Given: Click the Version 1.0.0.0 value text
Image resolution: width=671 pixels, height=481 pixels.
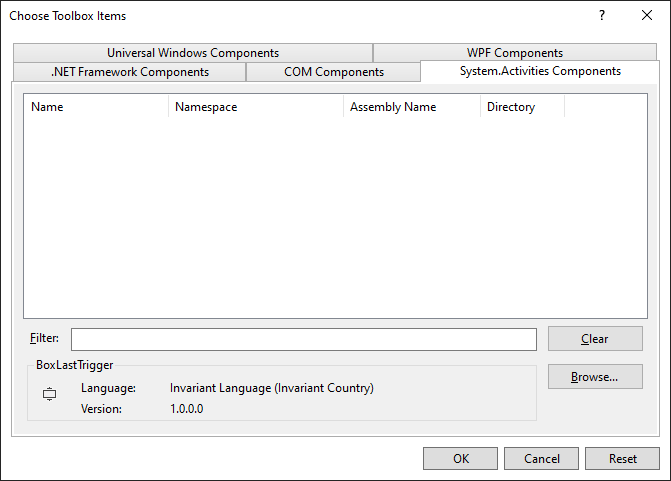Looking at the screenshot, I should click(187, 409).
